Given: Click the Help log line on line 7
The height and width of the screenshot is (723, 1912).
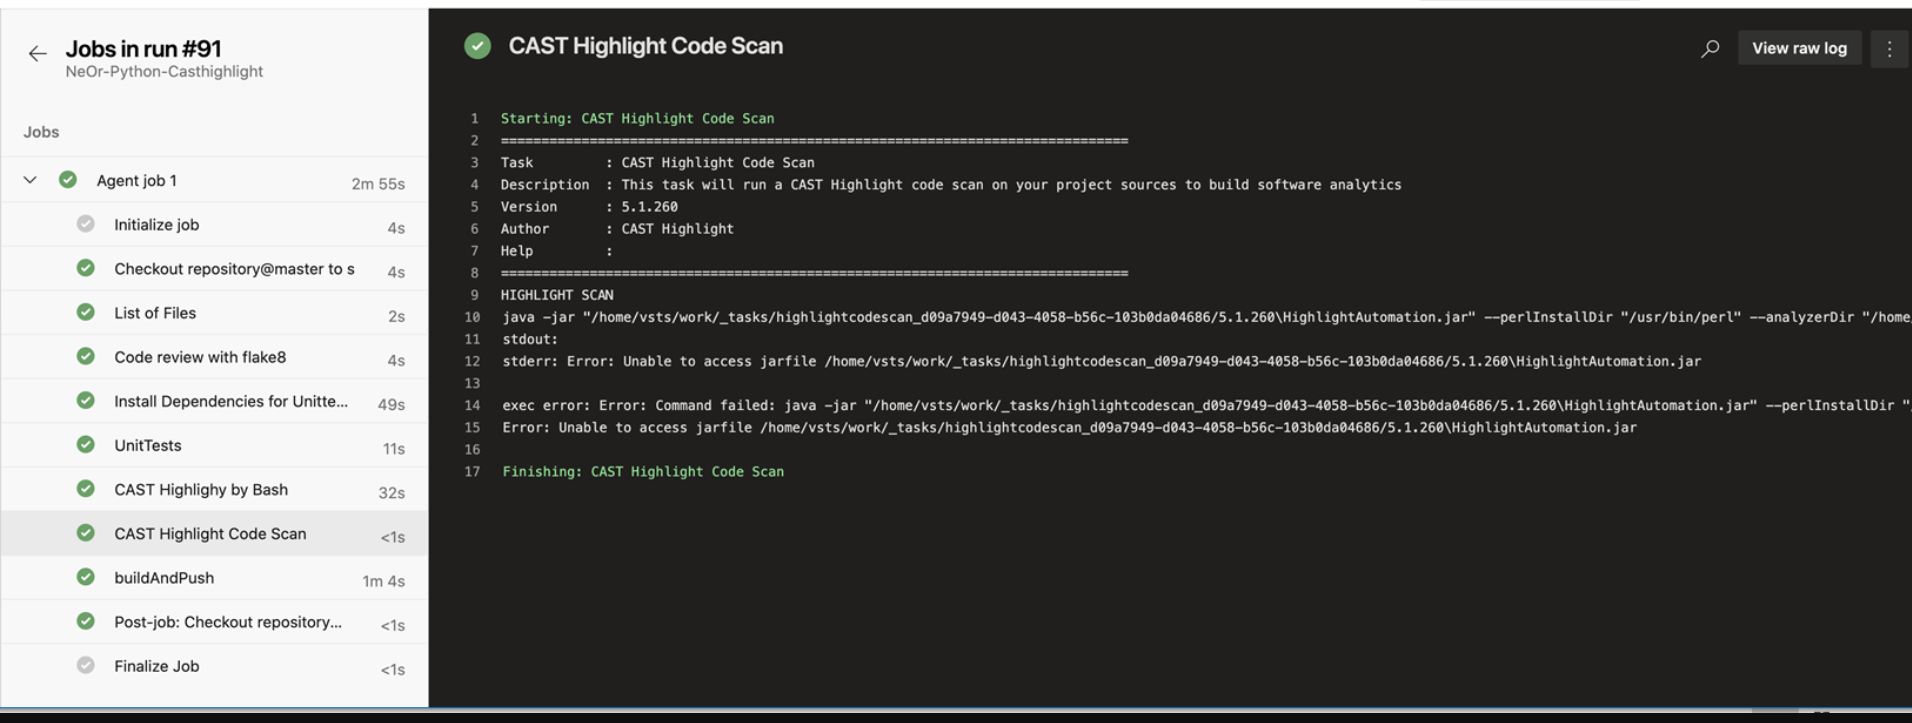Looking at the screenshot, I should (x=557, y=250).
